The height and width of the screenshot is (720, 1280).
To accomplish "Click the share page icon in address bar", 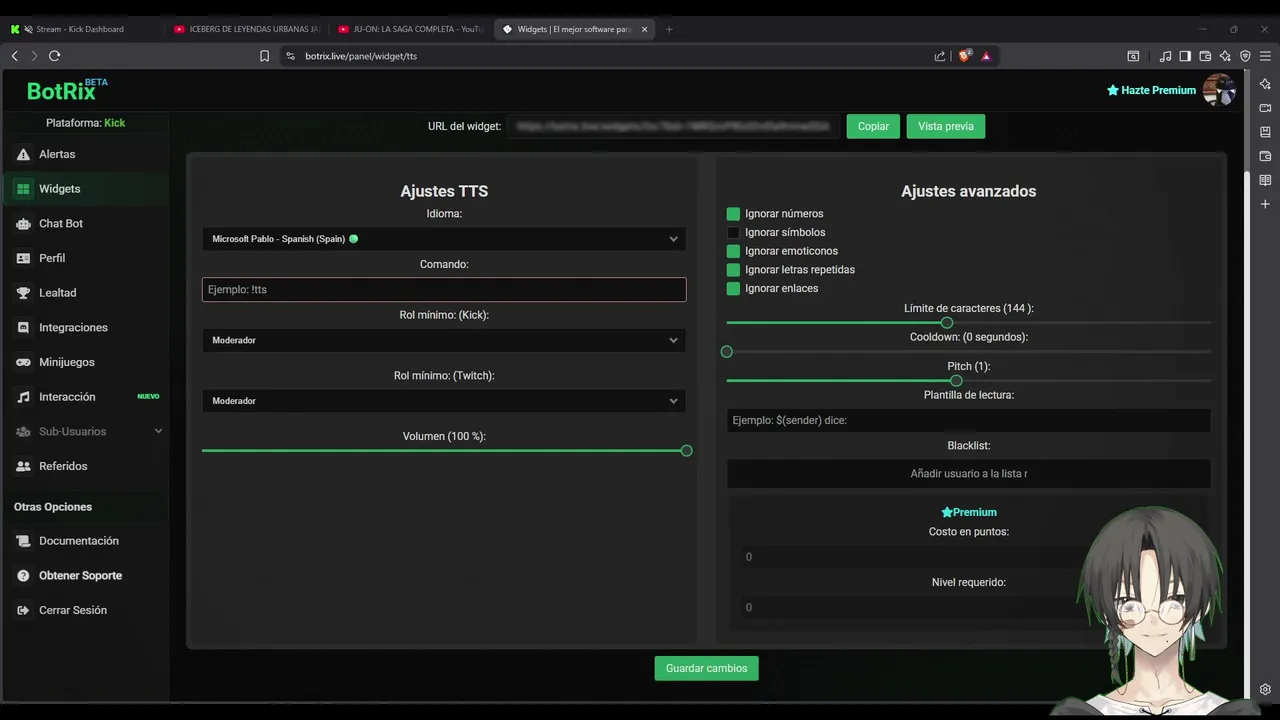I will (940, 56).
